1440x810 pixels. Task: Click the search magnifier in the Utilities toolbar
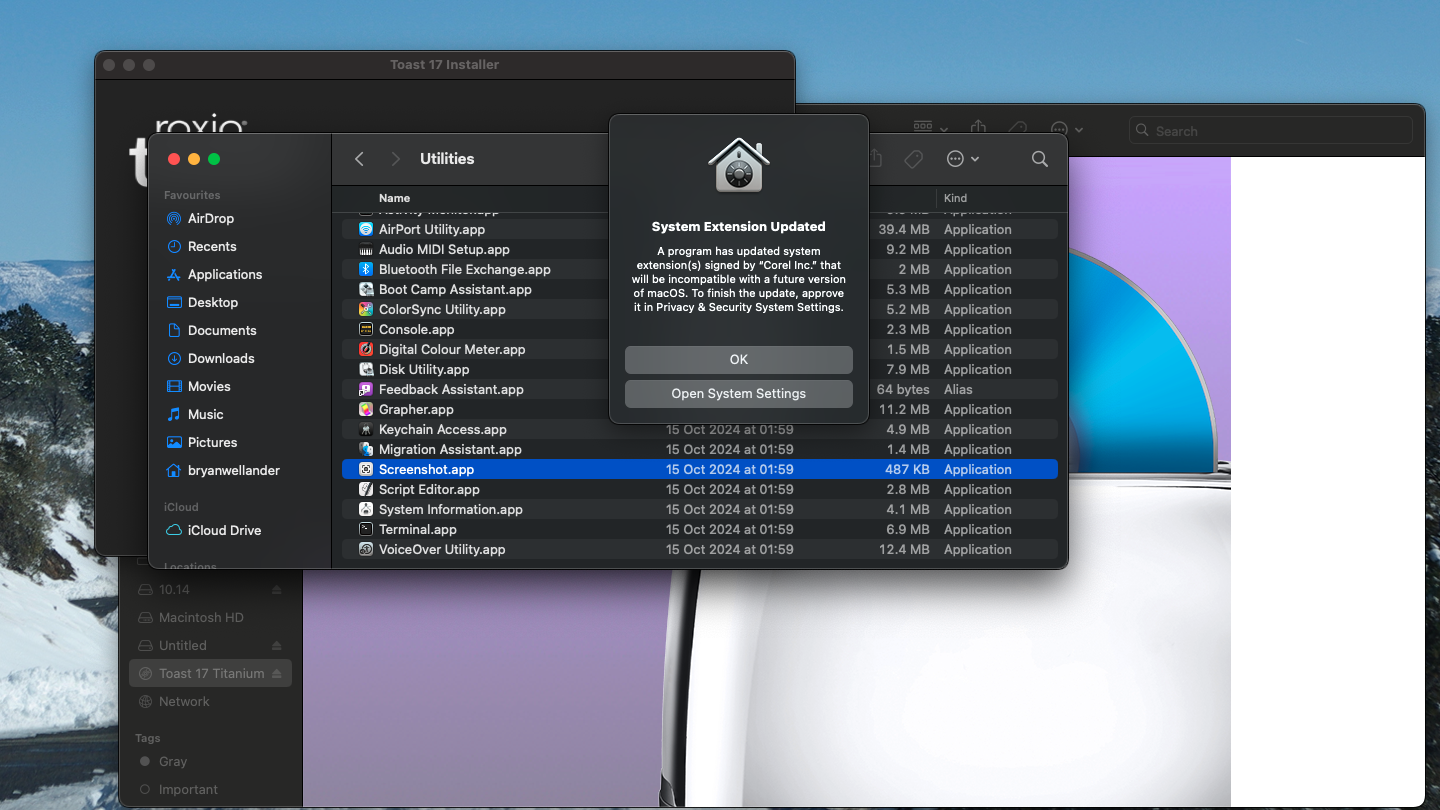pyautogui.click(x=1040, y=159)
